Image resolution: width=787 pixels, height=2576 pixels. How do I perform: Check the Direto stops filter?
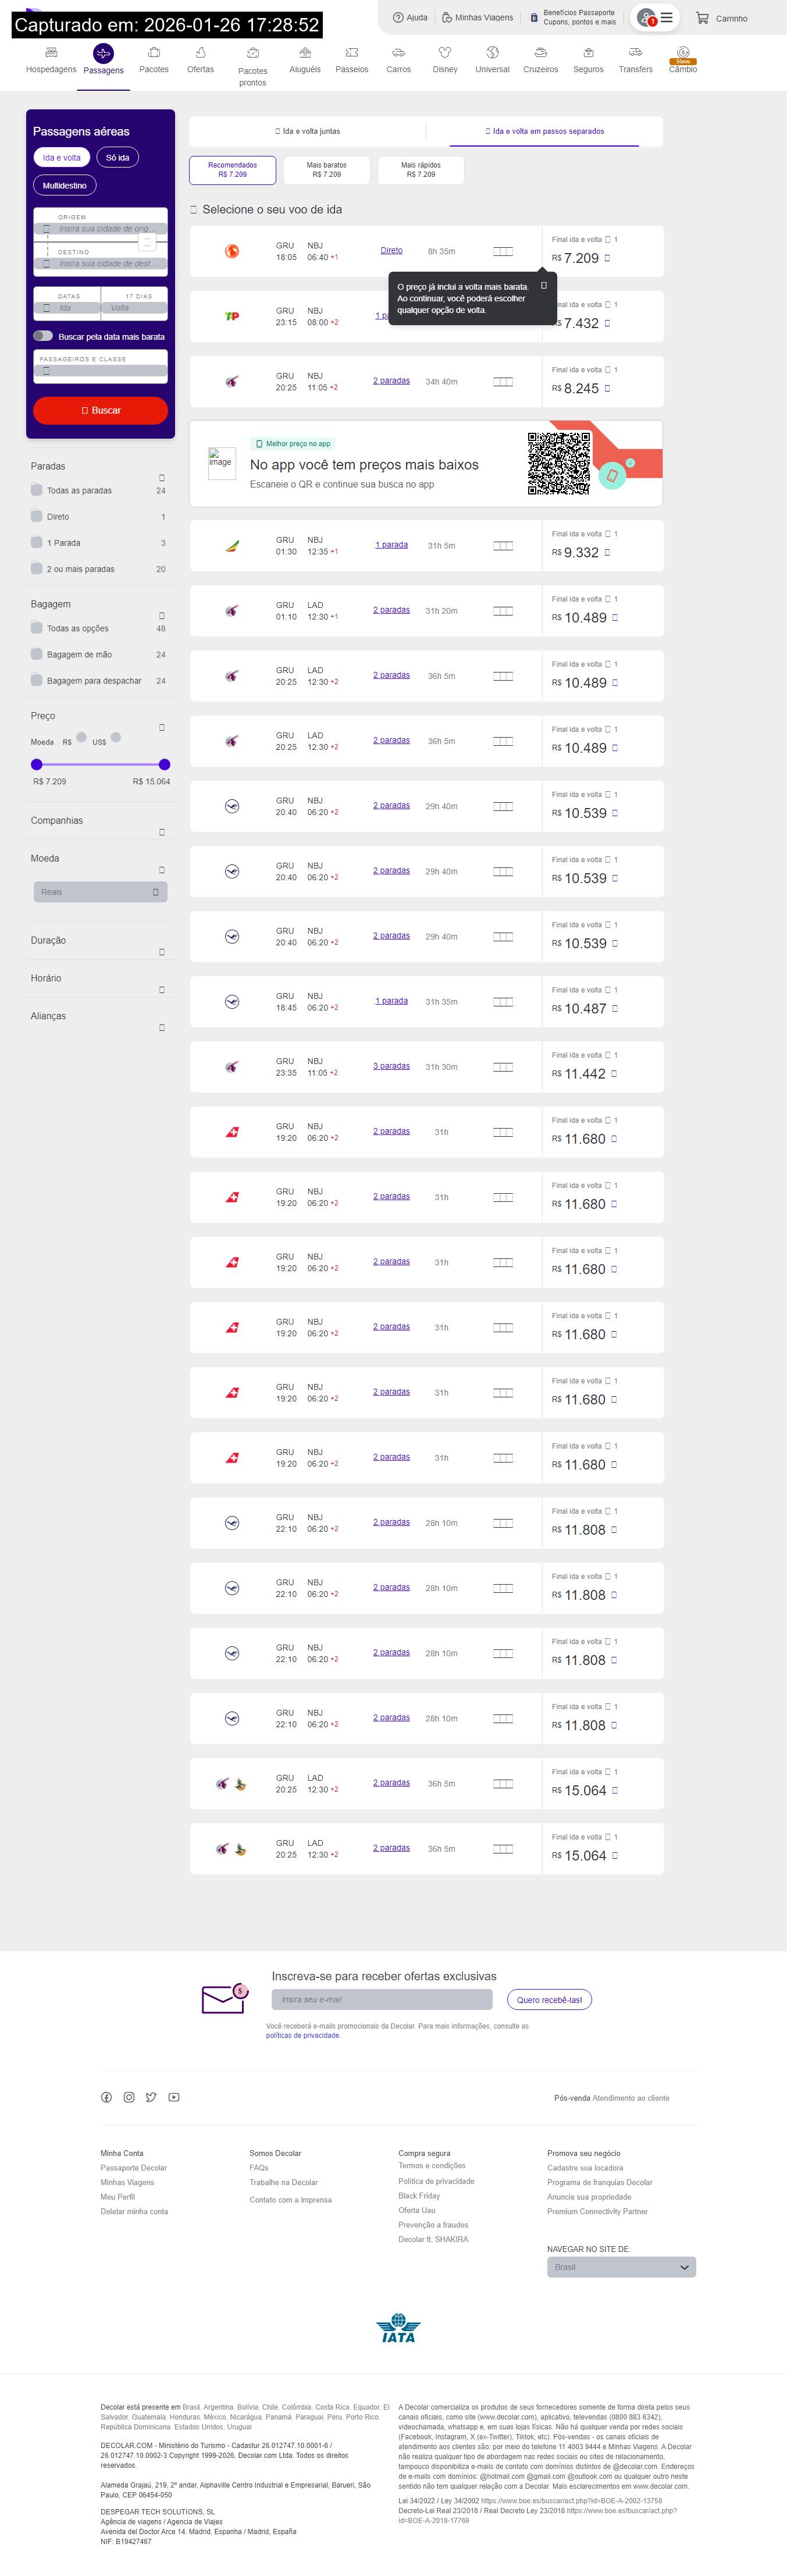pyautogui.click(x=37, y=516)
